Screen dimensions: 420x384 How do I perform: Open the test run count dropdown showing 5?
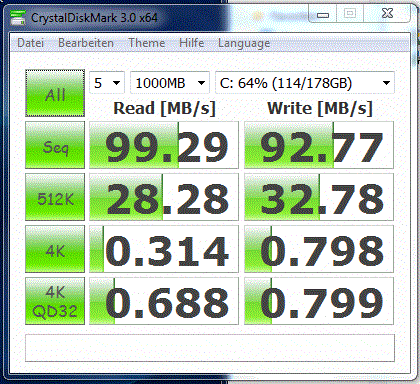(107, 82)
